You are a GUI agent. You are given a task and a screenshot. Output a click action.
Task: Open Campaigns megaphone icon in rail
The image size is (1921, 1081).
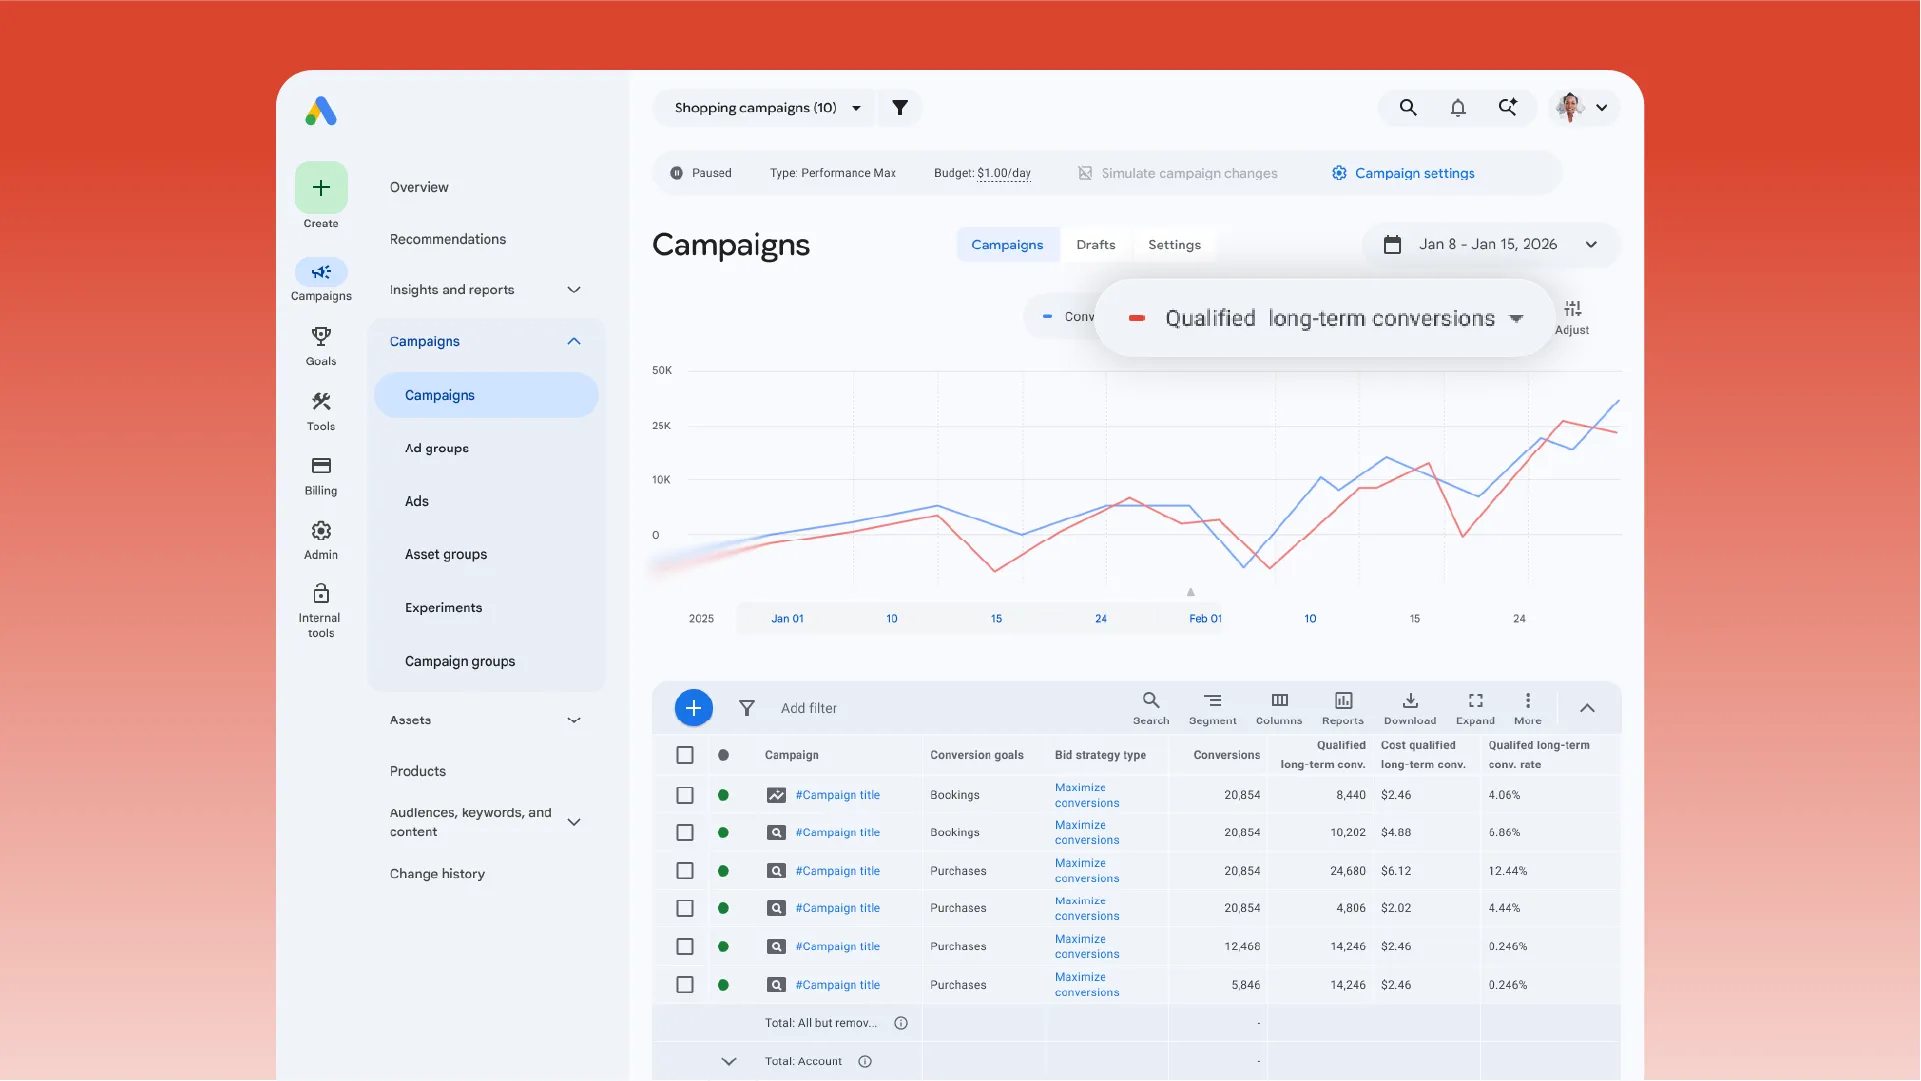[321, 272]
